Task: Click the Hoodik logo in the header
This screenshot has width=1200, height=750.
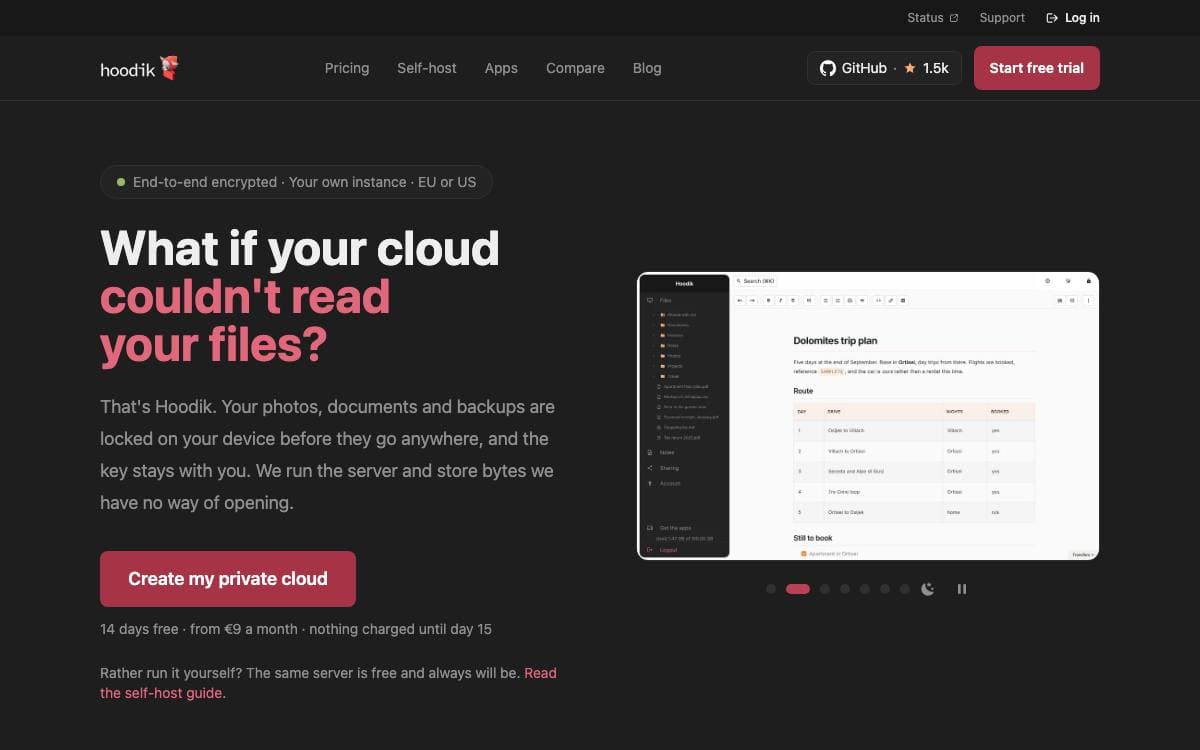Action: point(139,68)
